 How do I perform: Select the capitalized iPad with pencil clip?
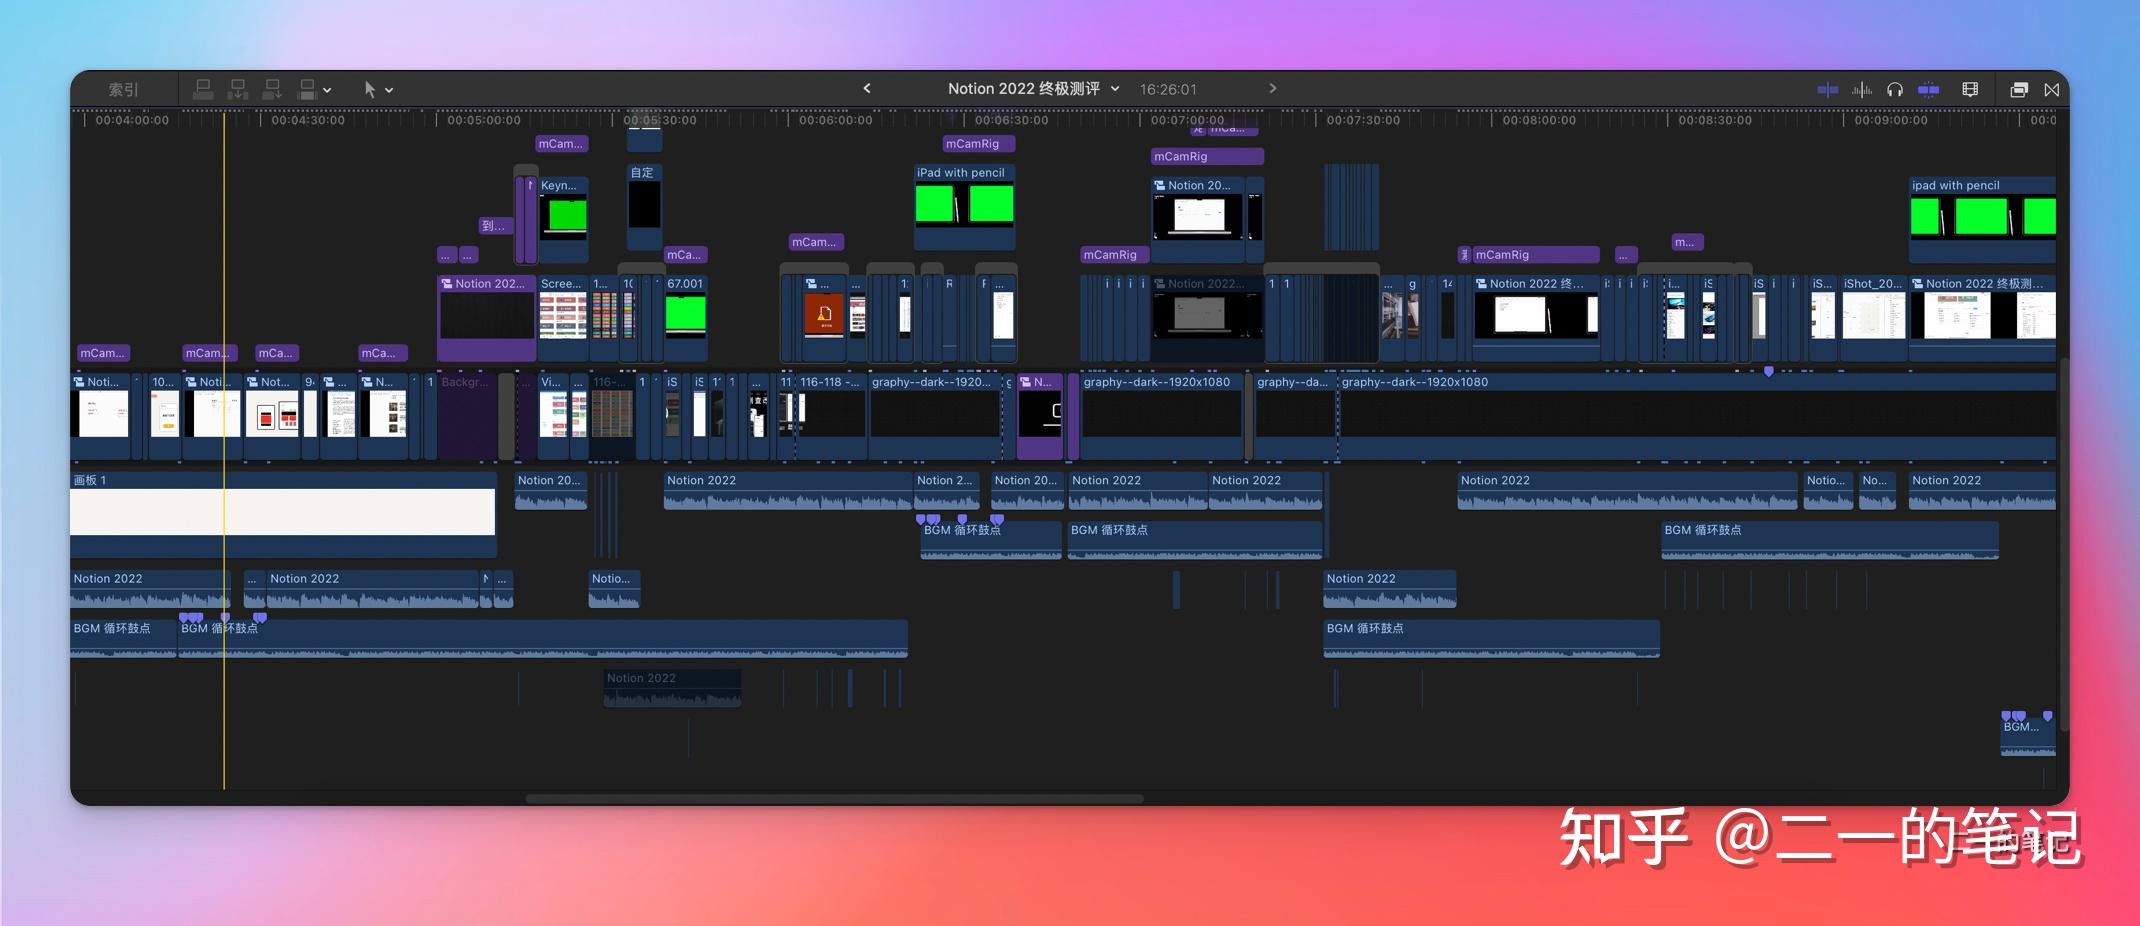965,205
